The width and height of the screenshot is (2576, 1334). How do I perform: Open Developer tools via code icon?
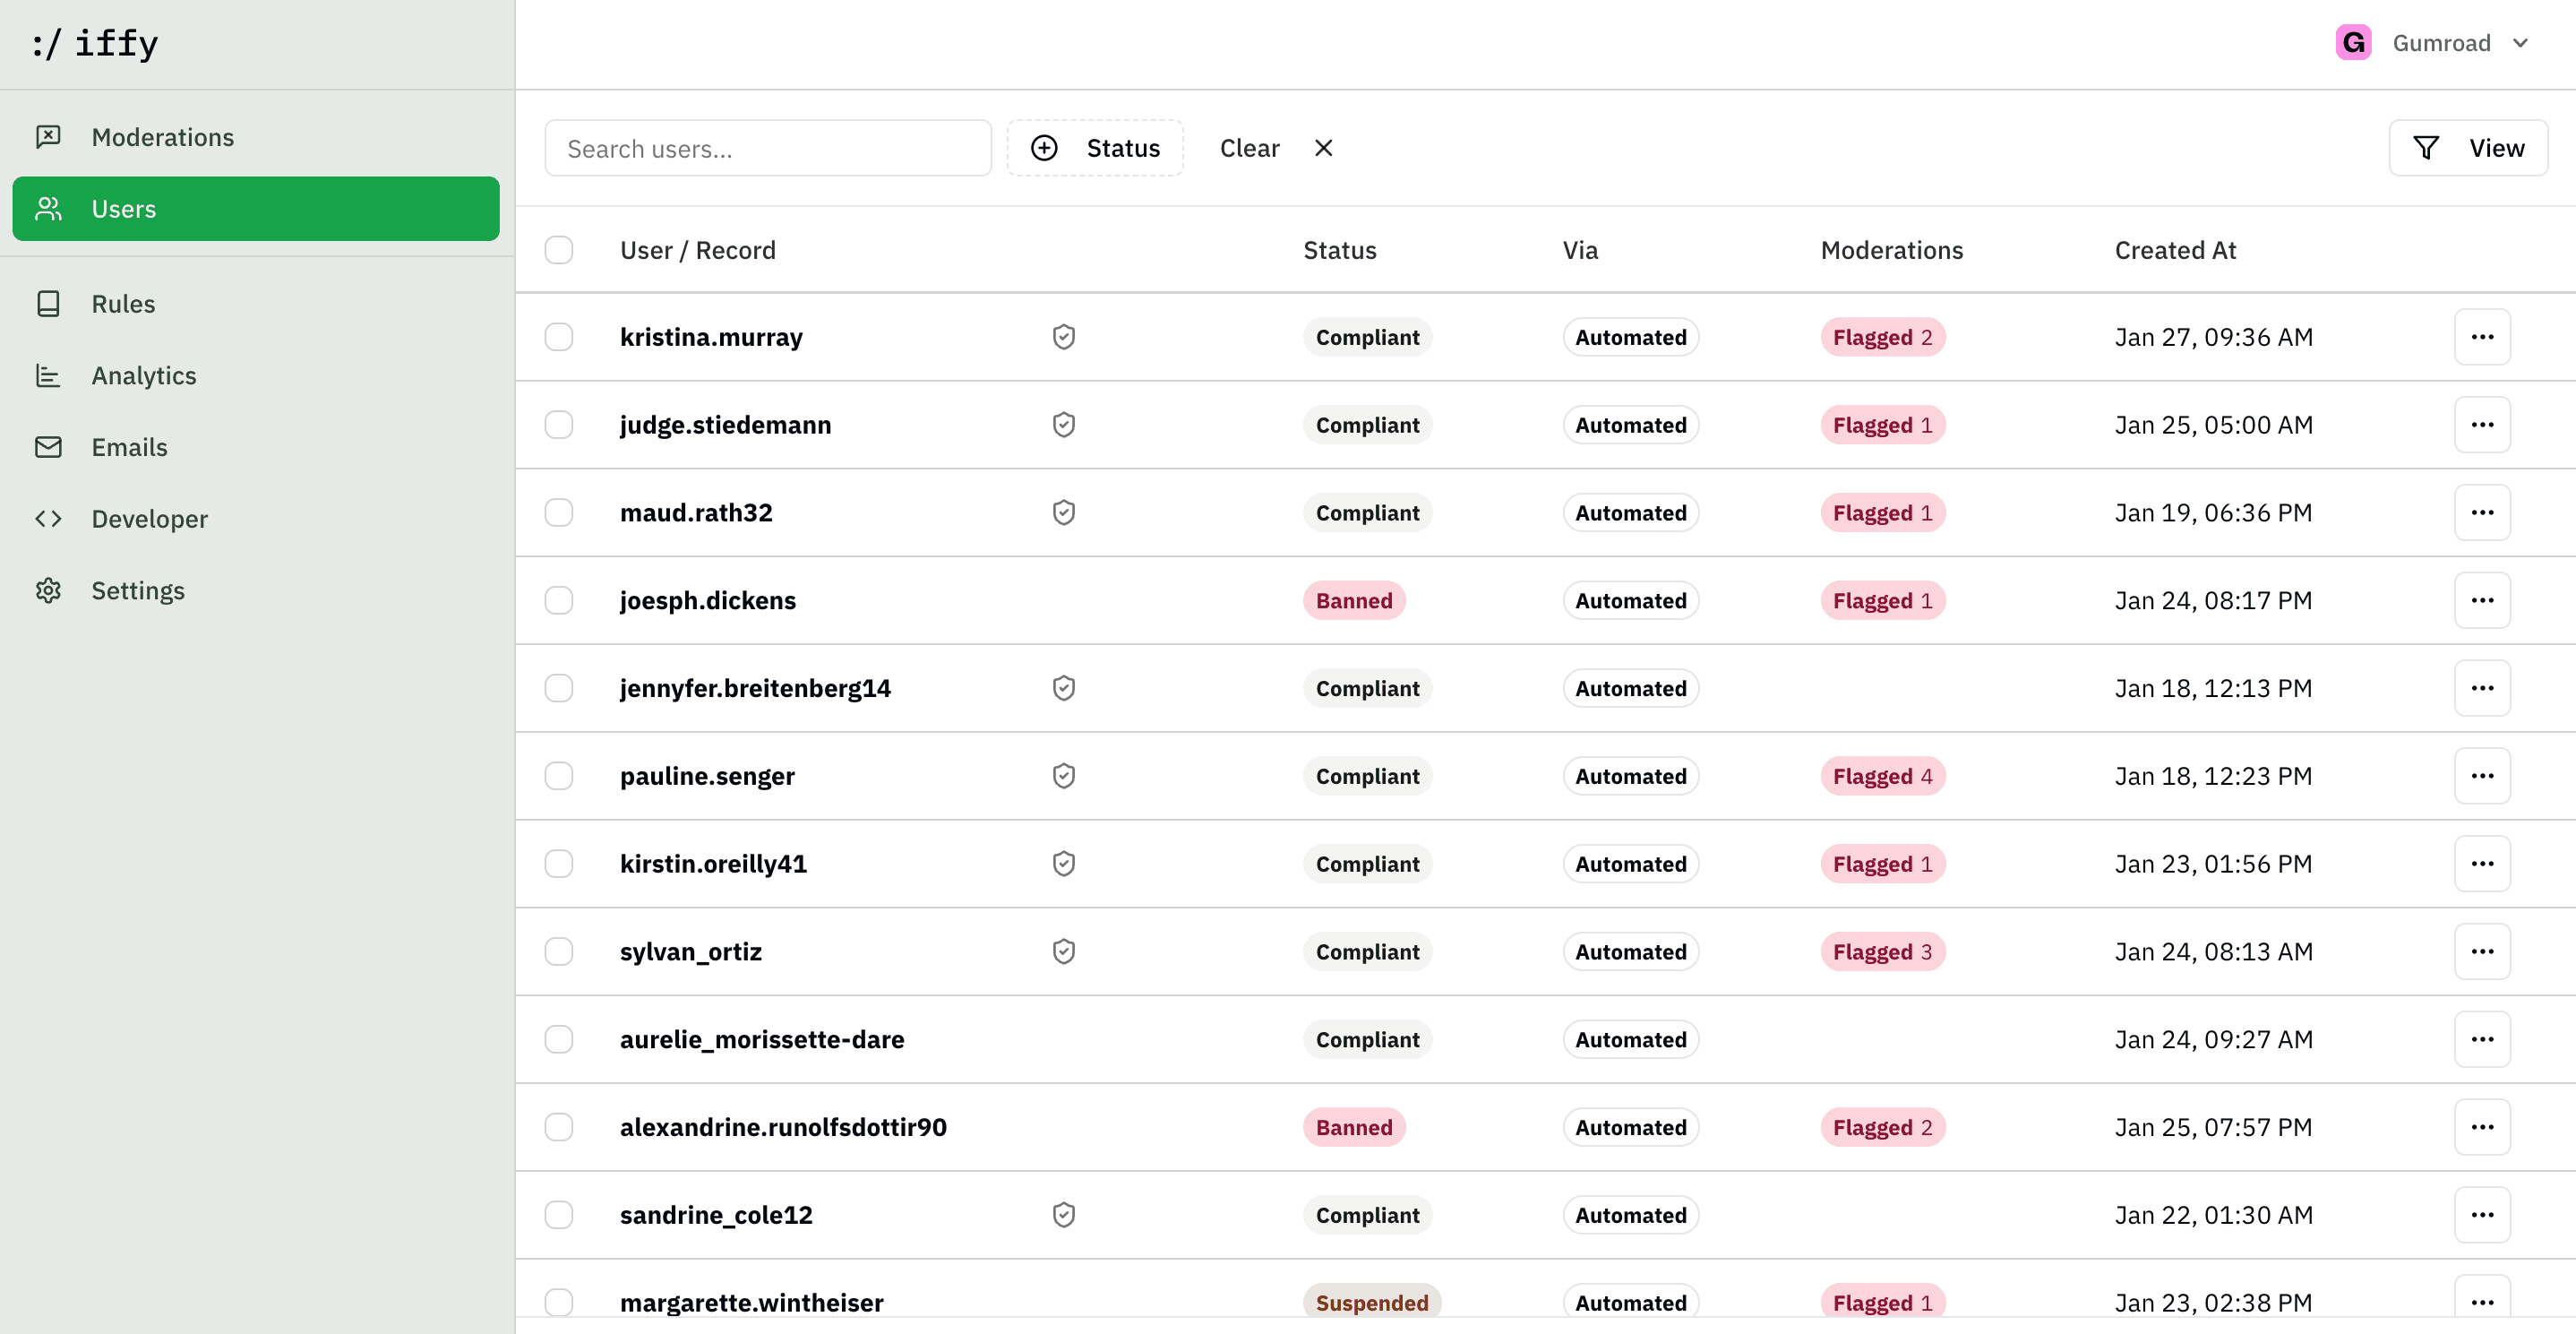coord(48,518)
